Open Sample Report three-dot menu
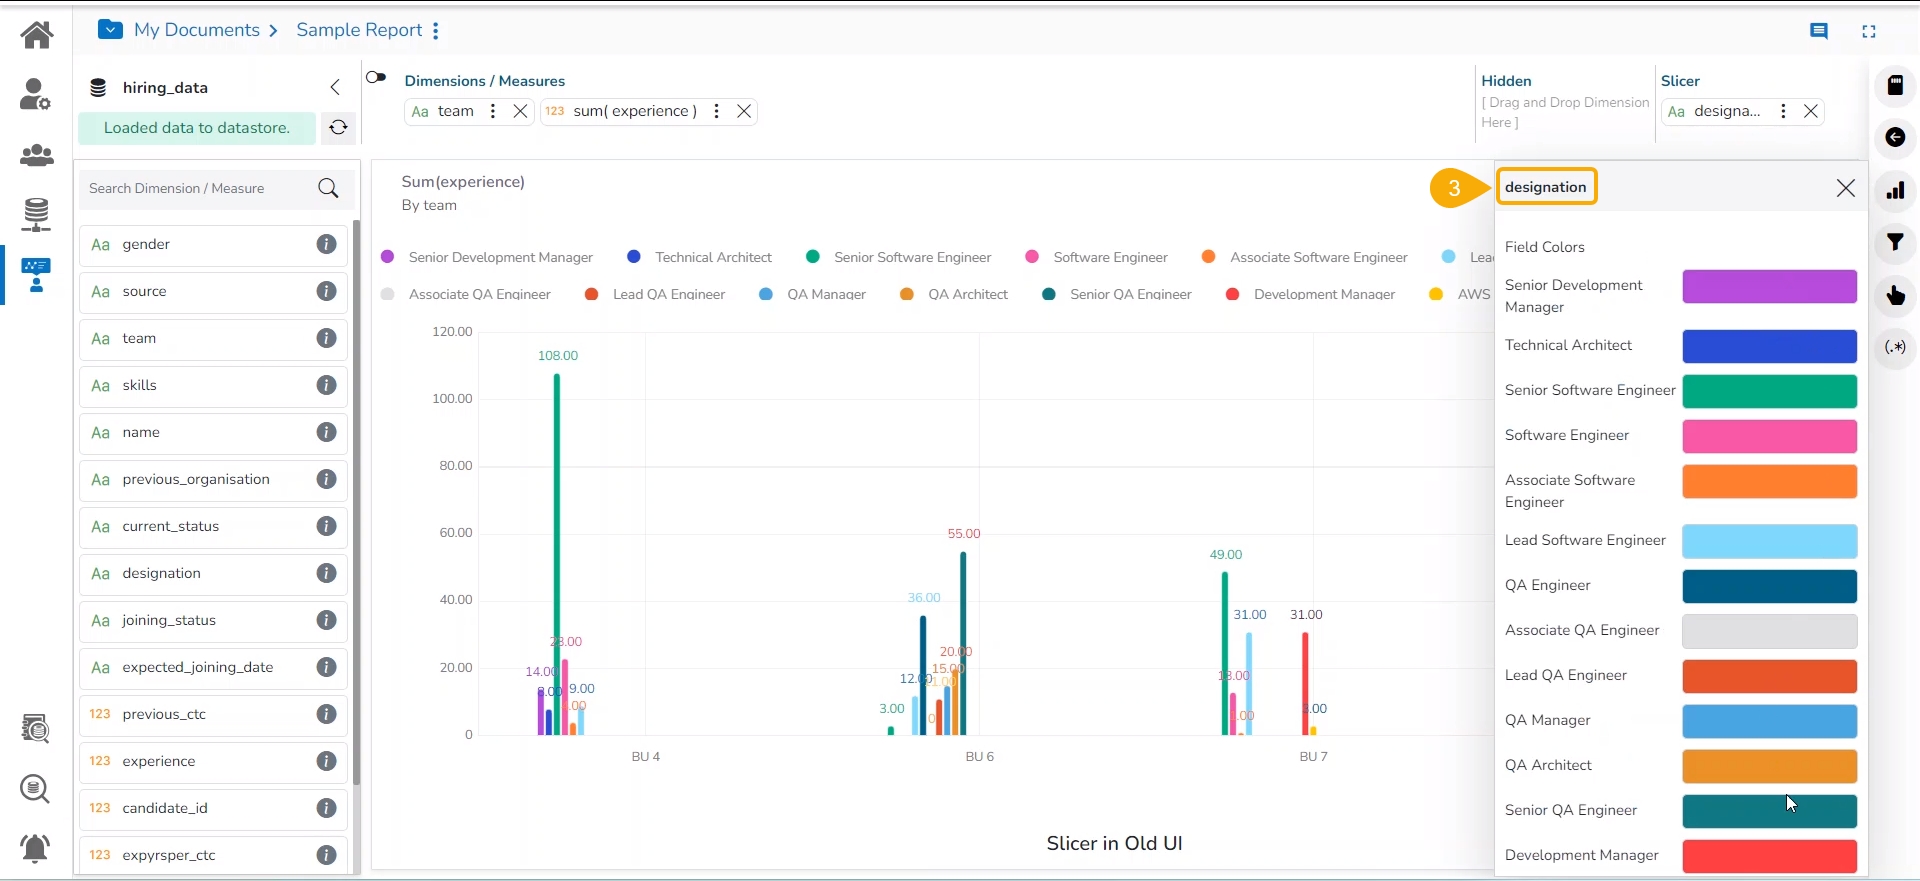Viewport: 1920px width, 881px height. point(436,31)
